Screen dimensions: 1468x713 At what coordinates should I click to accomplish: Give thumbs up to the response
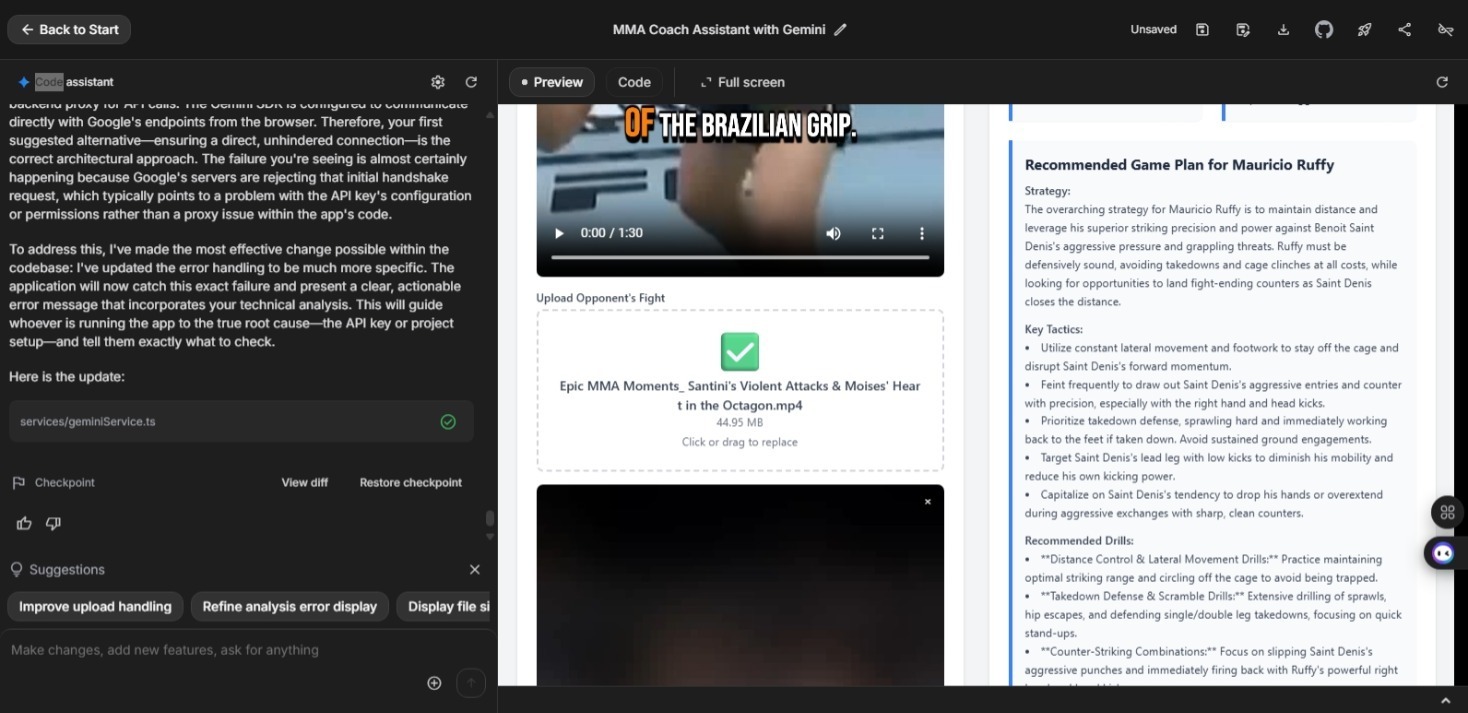coord(24,523)
